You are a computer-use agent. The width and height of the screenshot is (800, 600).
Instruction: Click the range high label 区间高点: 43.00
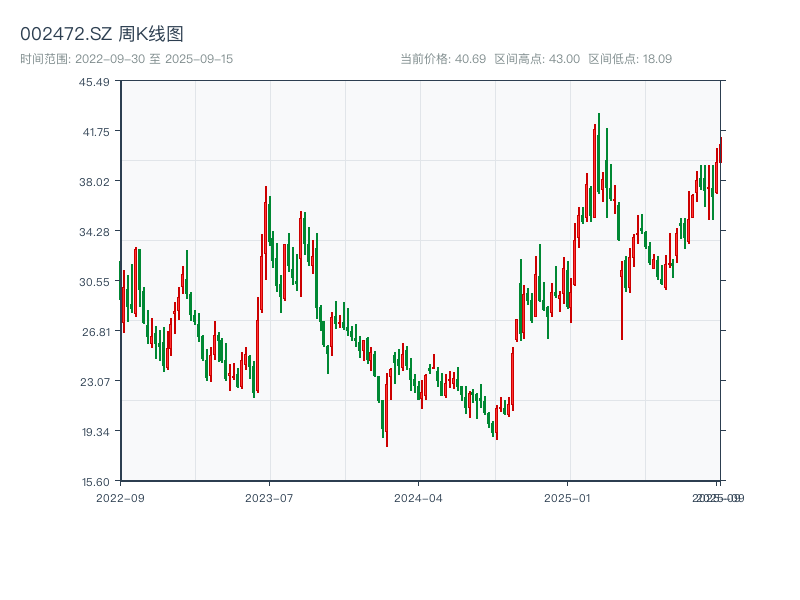click(537, 59)
